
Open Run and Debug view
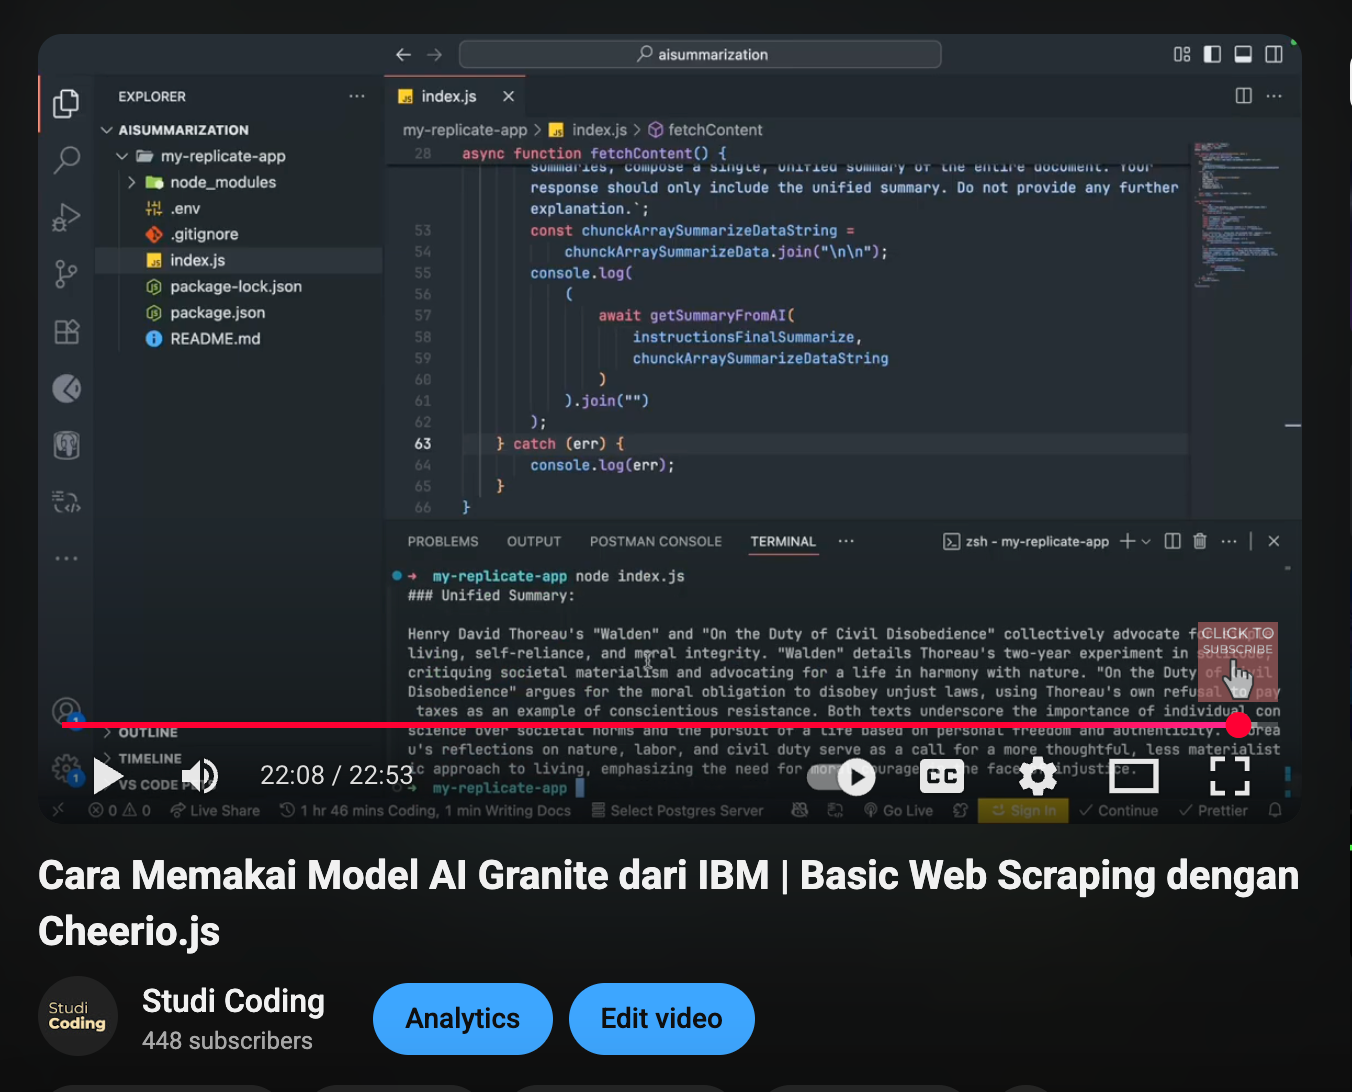point(66,217)
